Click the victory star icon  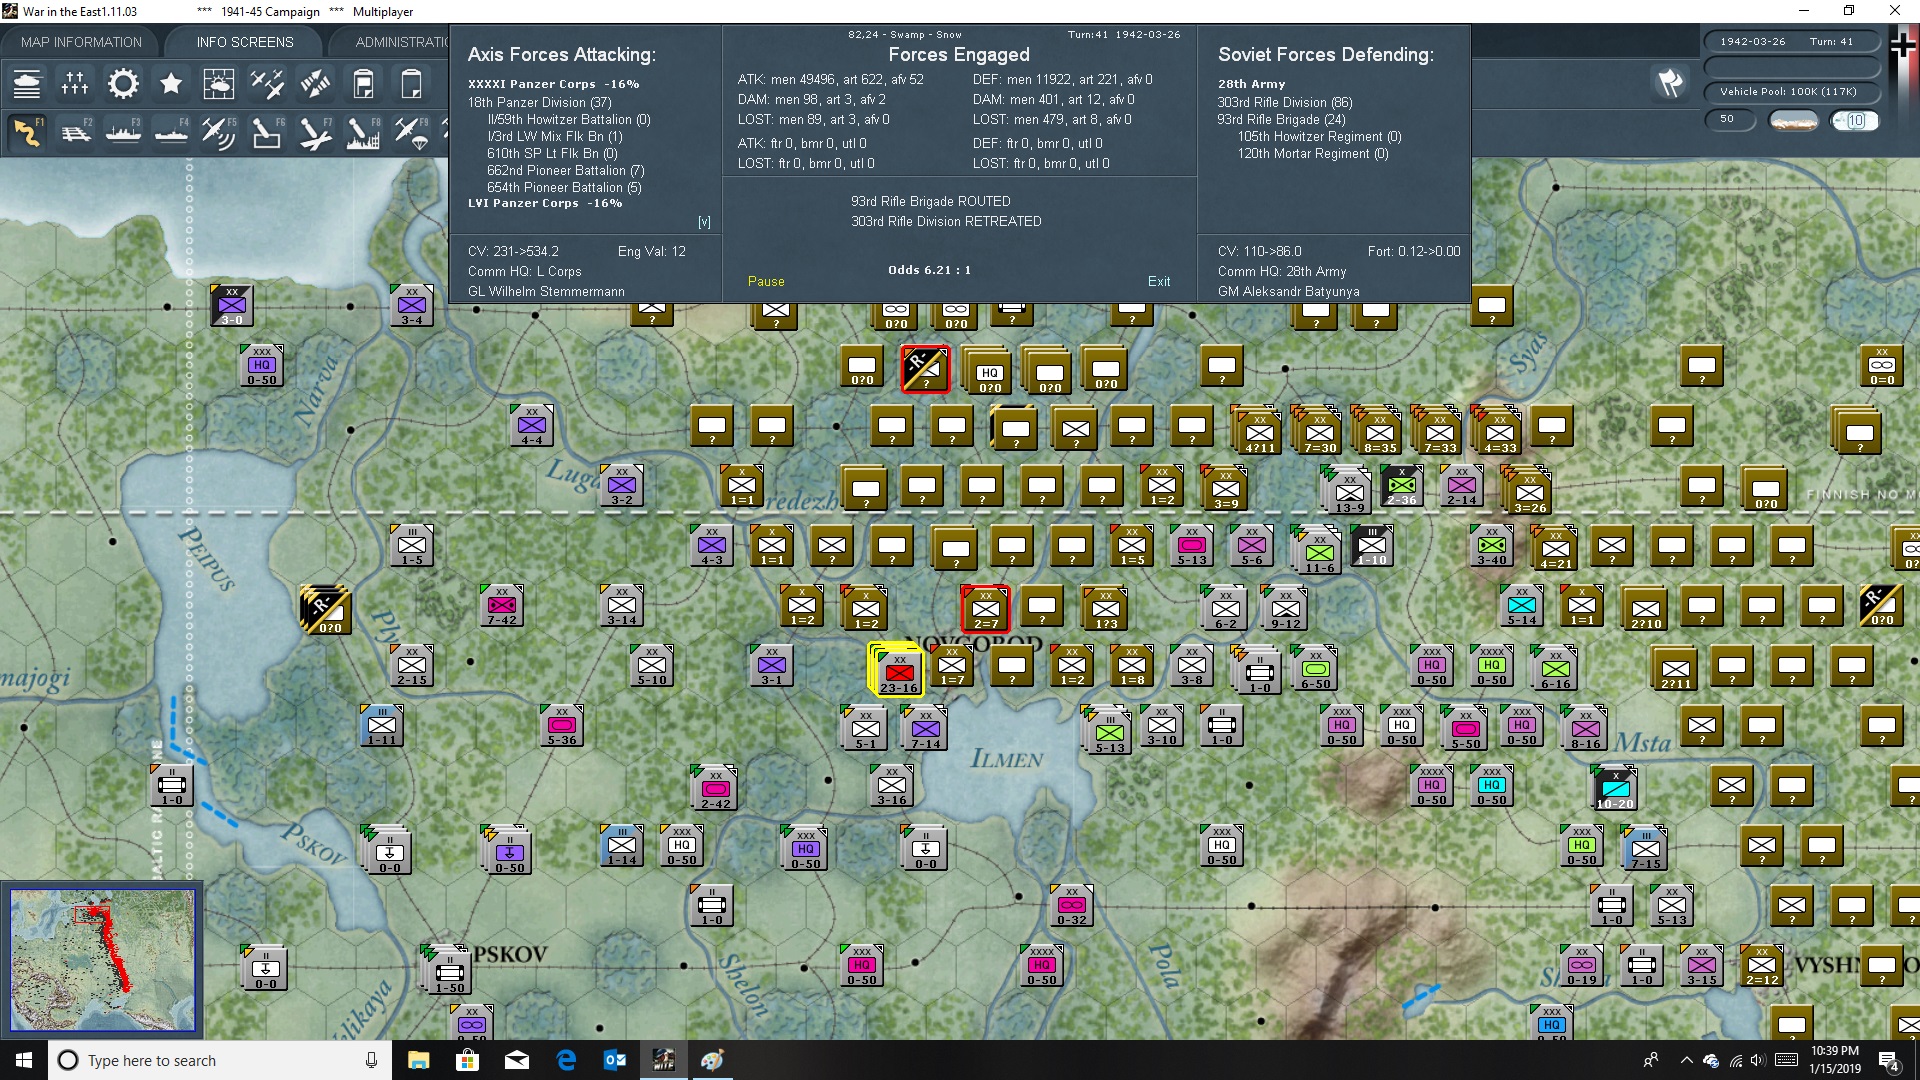point(171,84)
